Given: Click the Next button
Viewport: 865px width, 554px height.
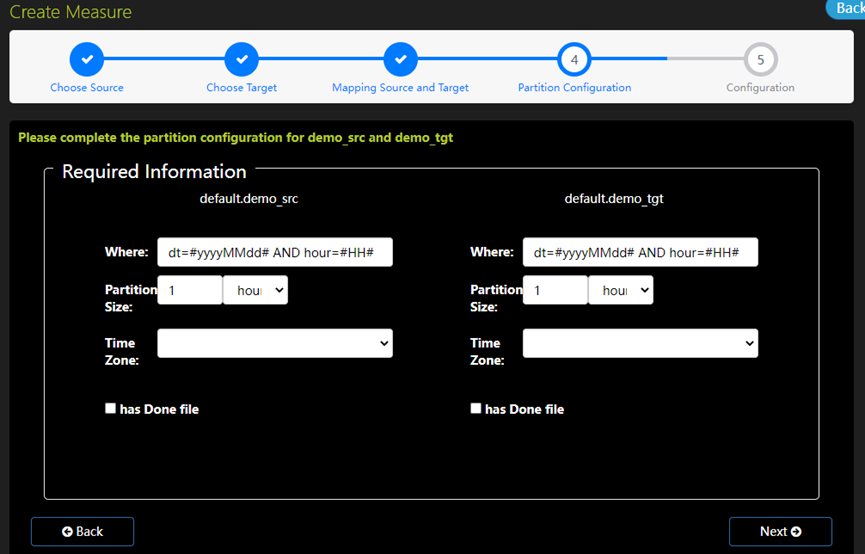Looking at the screenshot, I should 780,531.
